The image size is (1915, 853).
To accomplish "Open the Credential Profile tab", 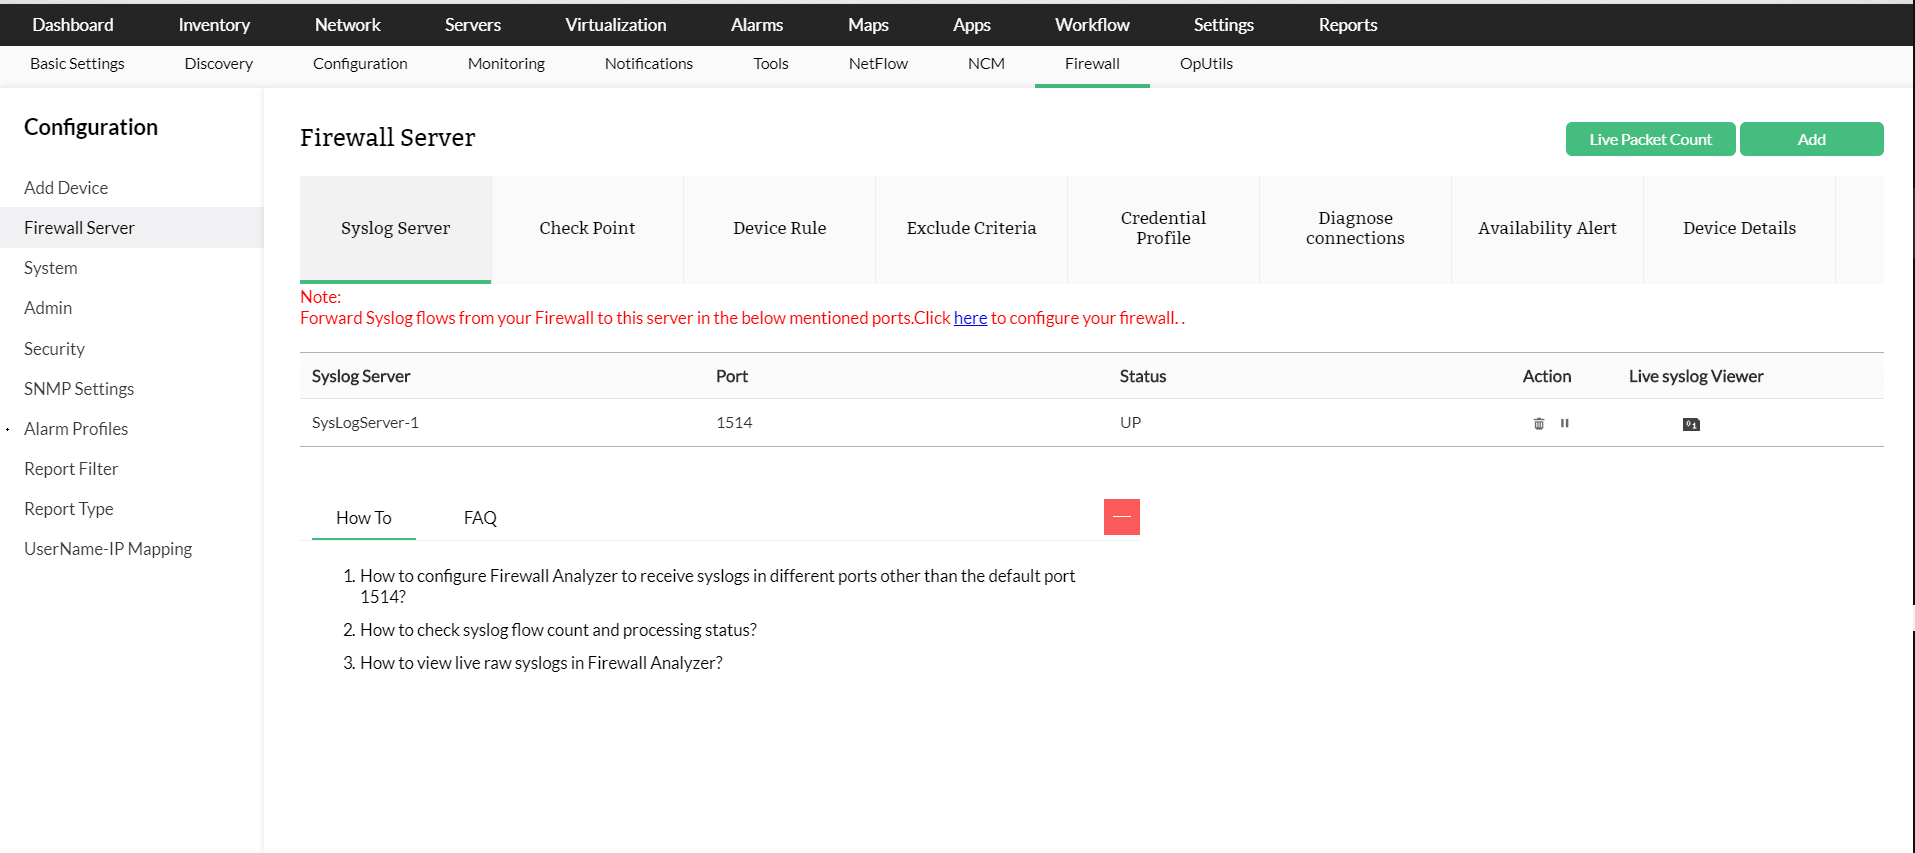I will (x=1164, y=229).
